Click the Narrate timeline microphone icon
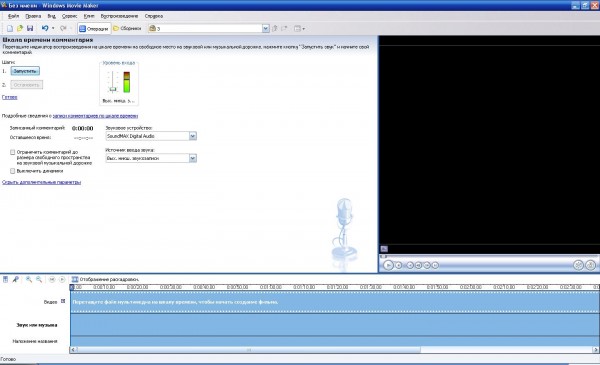Image resolution: width=600 pixels, height=365 pixels. pyautogui.click(x=15, y=280)
